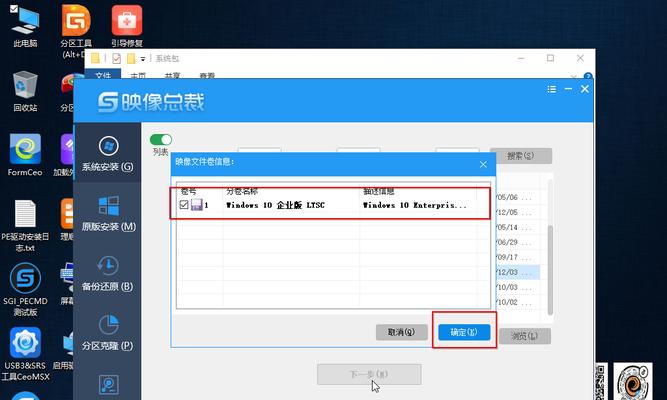Toggle the 列表 green switch
This screenshot has width=667, height=400.
click(x=161, y=140)
